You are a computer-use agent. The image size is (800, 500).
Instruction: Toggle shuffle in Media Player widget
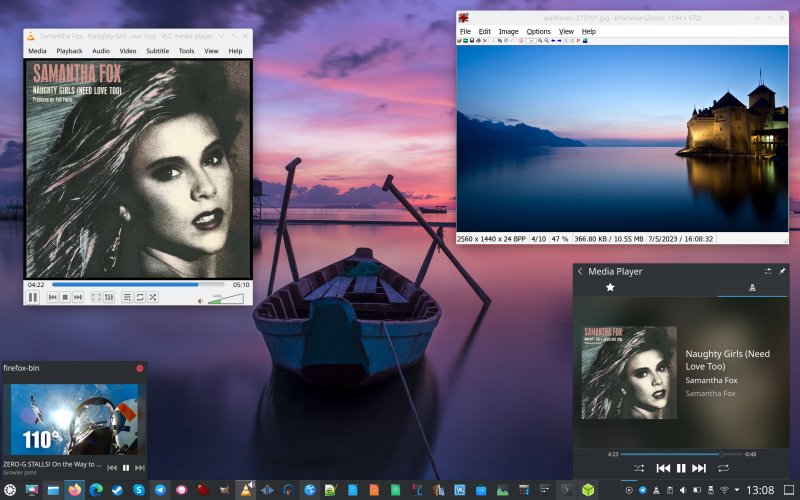639,468
